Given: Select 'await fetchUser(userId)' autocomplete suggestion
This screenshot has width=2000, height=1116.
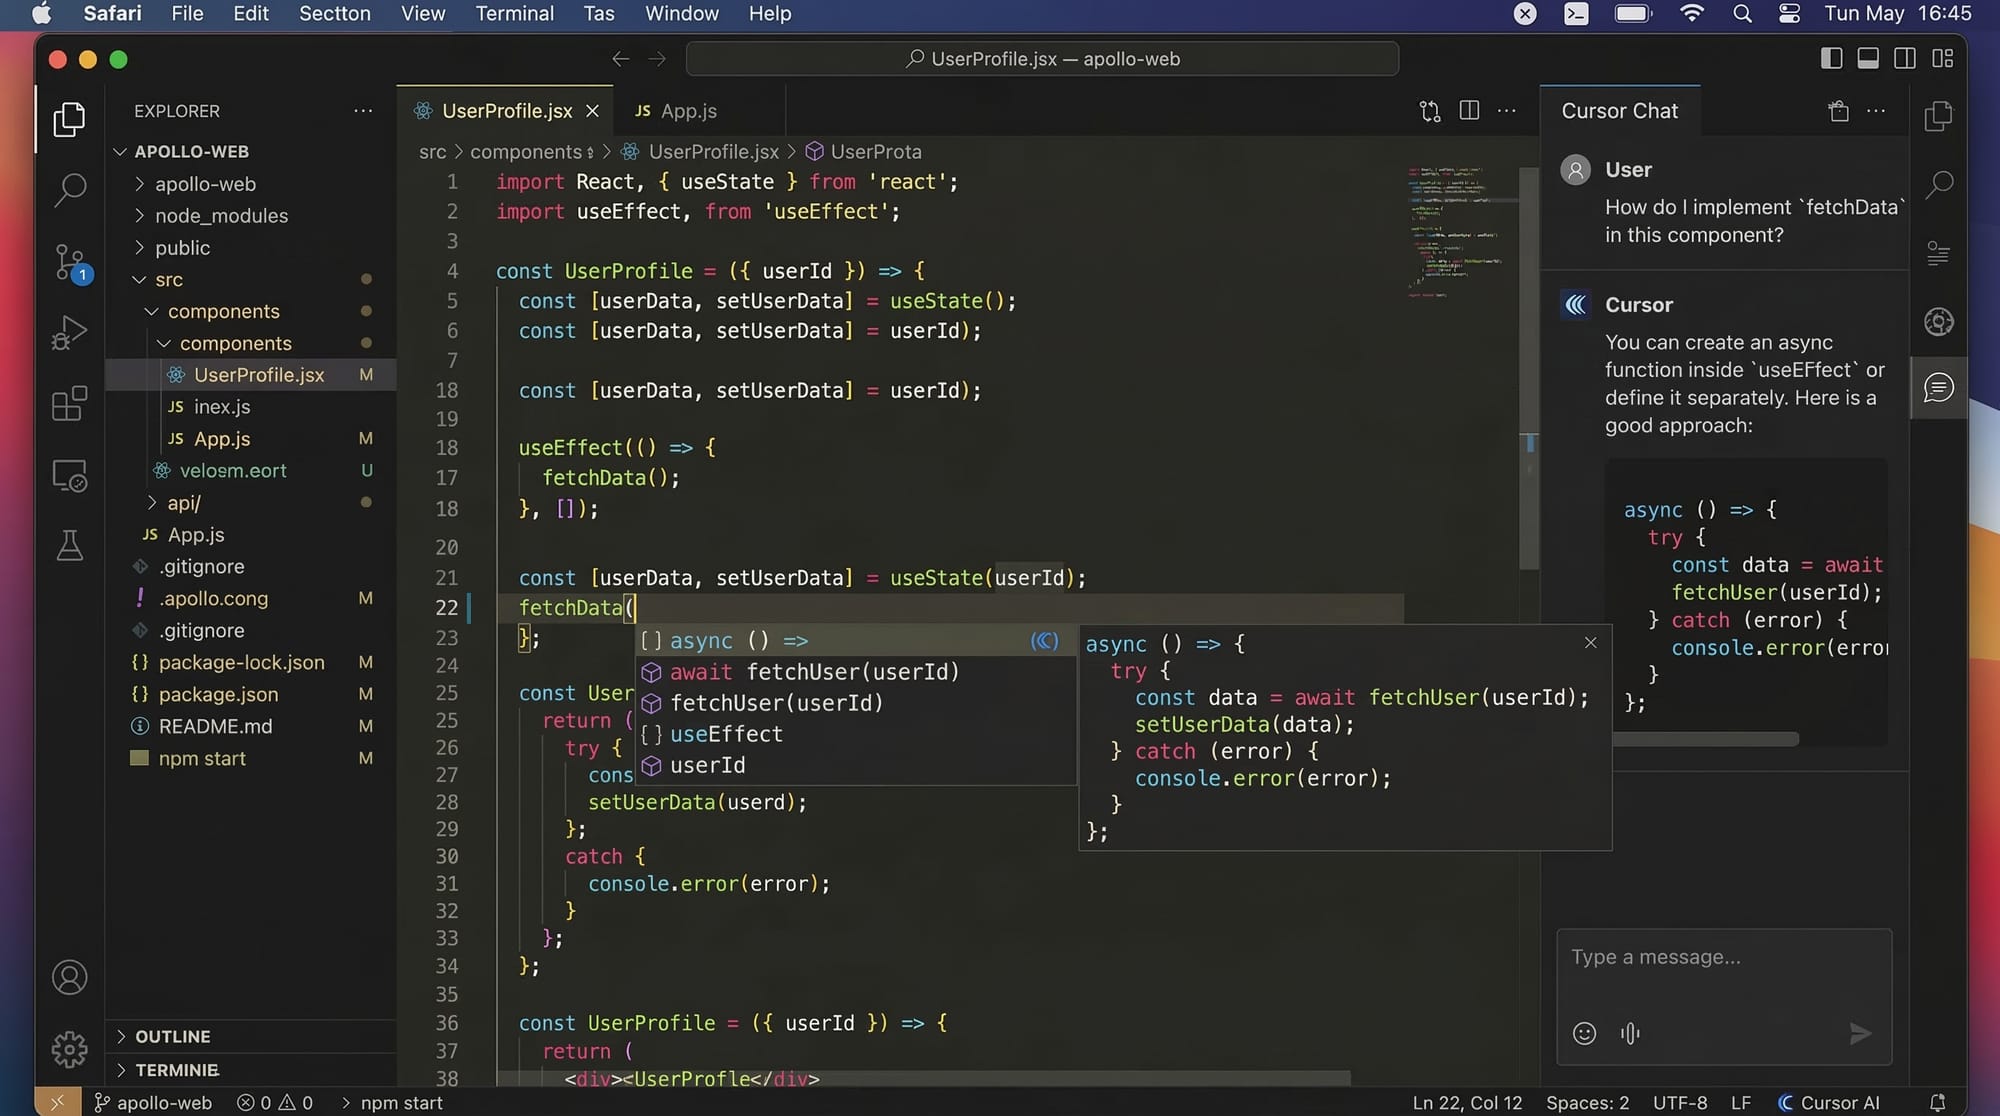Looking at the screenshot, I should [813, 672].
